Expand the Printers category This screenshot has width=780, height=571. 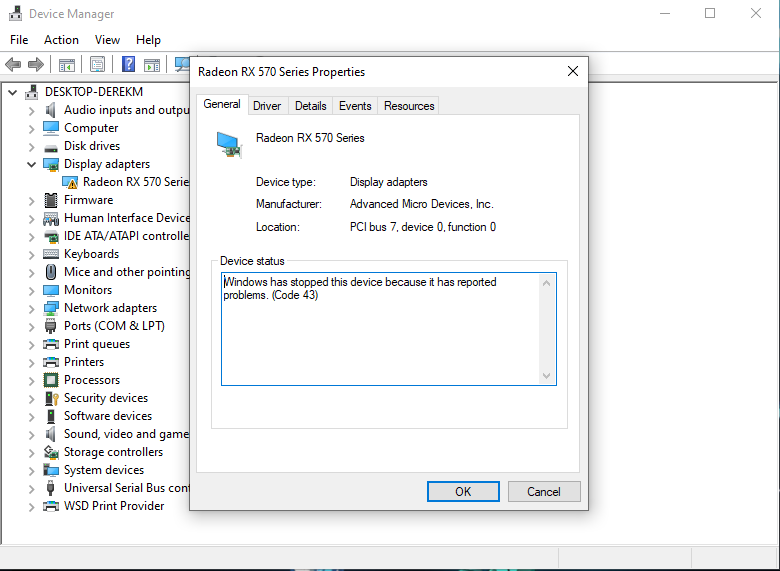coord(31,362)
